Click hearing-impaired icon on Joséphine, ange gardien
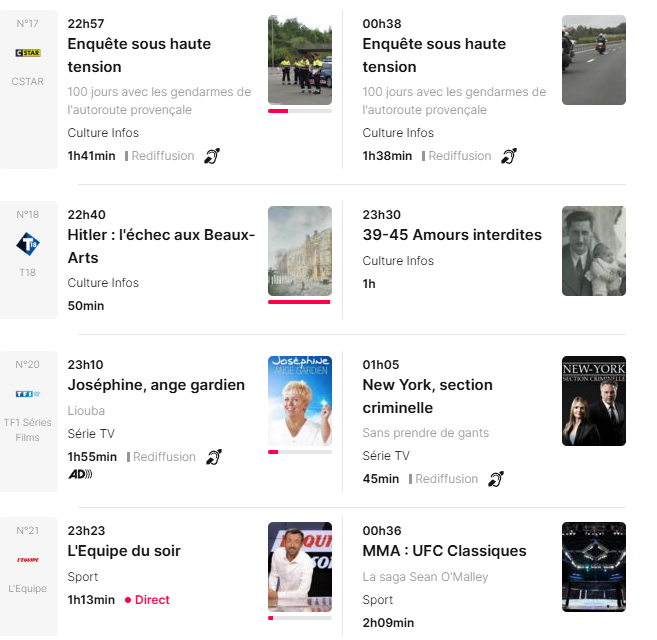Screen dimensions: 657x640 tap(213, 457)
